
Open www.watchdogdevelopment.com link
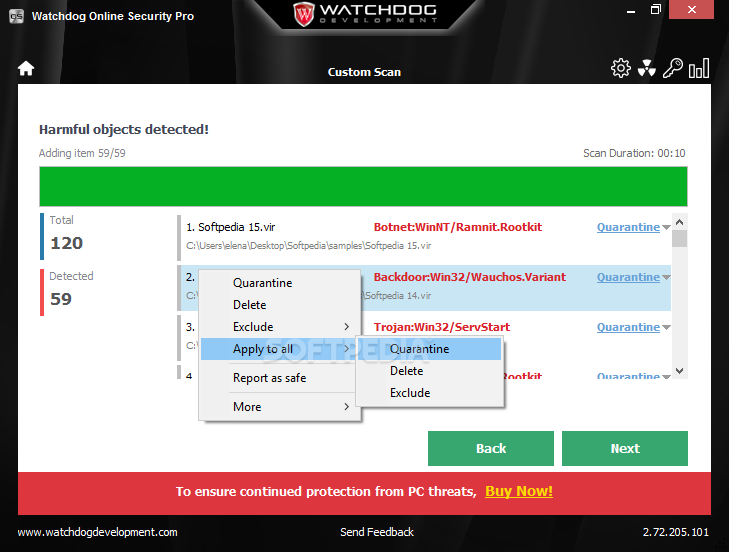coord(98,532)
